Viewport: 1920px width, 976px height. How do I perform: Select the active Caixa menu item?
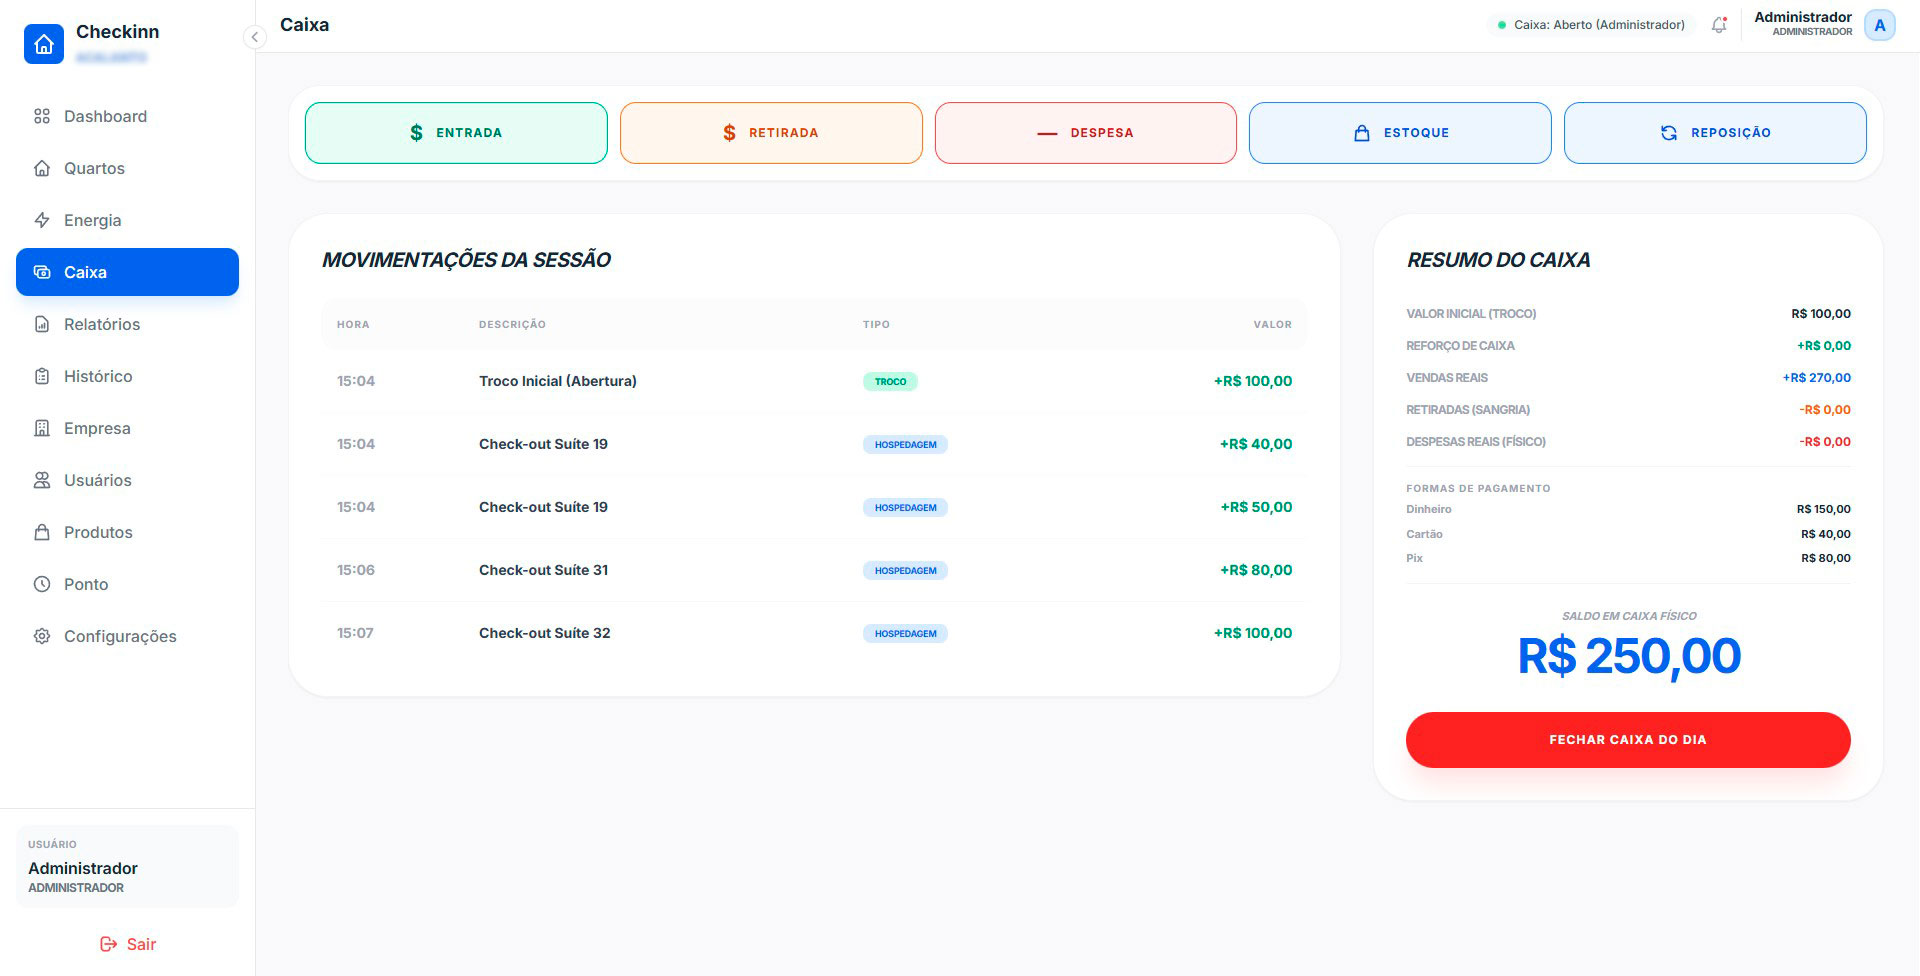click(127, 272)
